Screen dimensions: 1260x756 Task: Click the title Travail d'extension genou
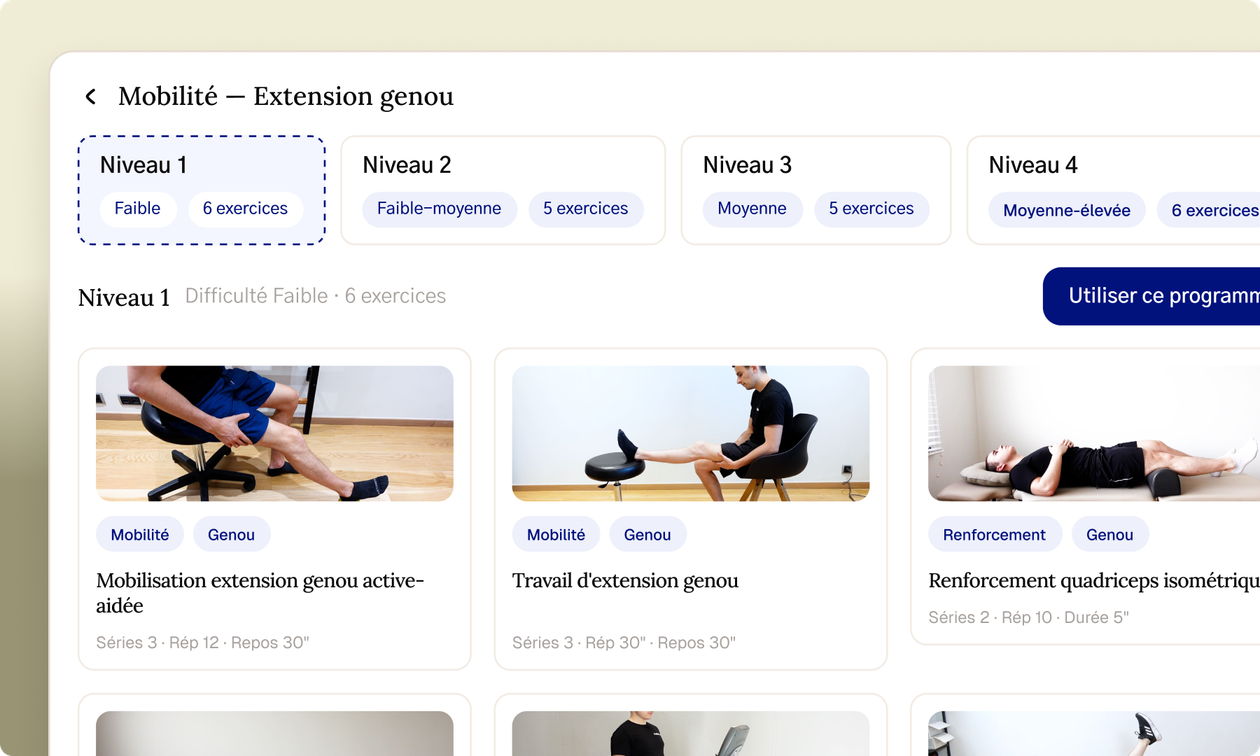625,581
